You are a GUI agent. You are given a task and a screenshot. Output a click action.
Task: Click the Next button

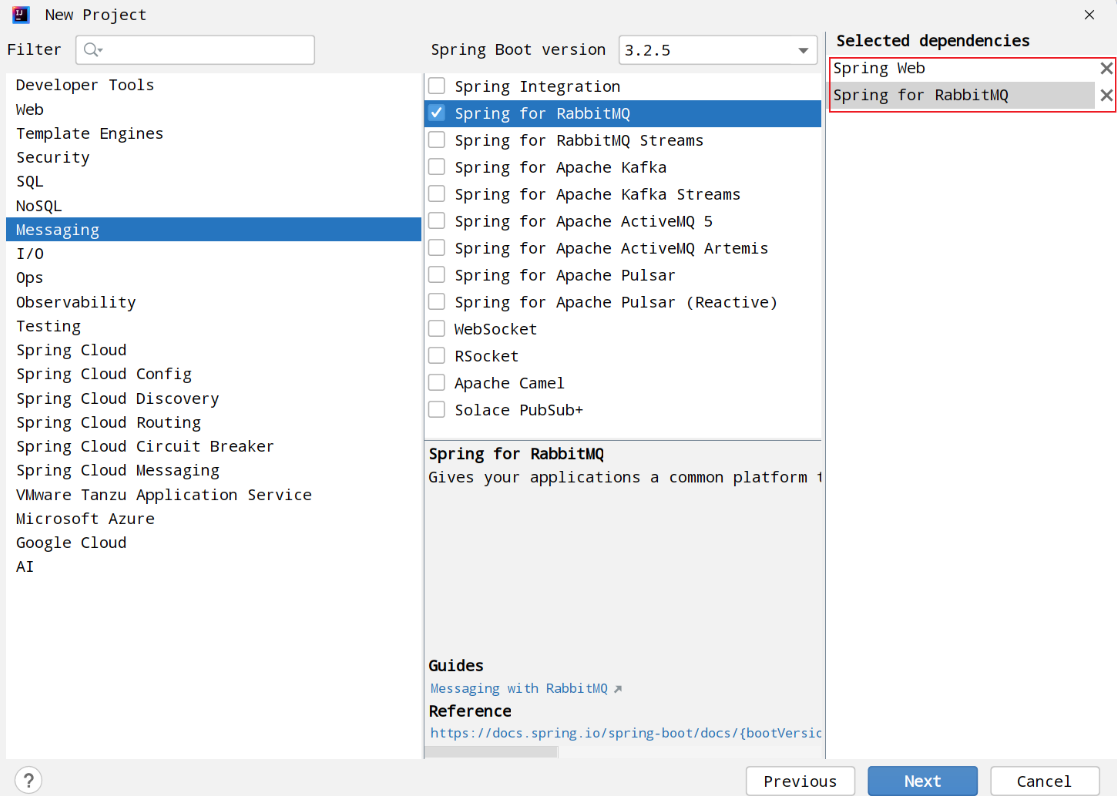click(x=923, y=781)
